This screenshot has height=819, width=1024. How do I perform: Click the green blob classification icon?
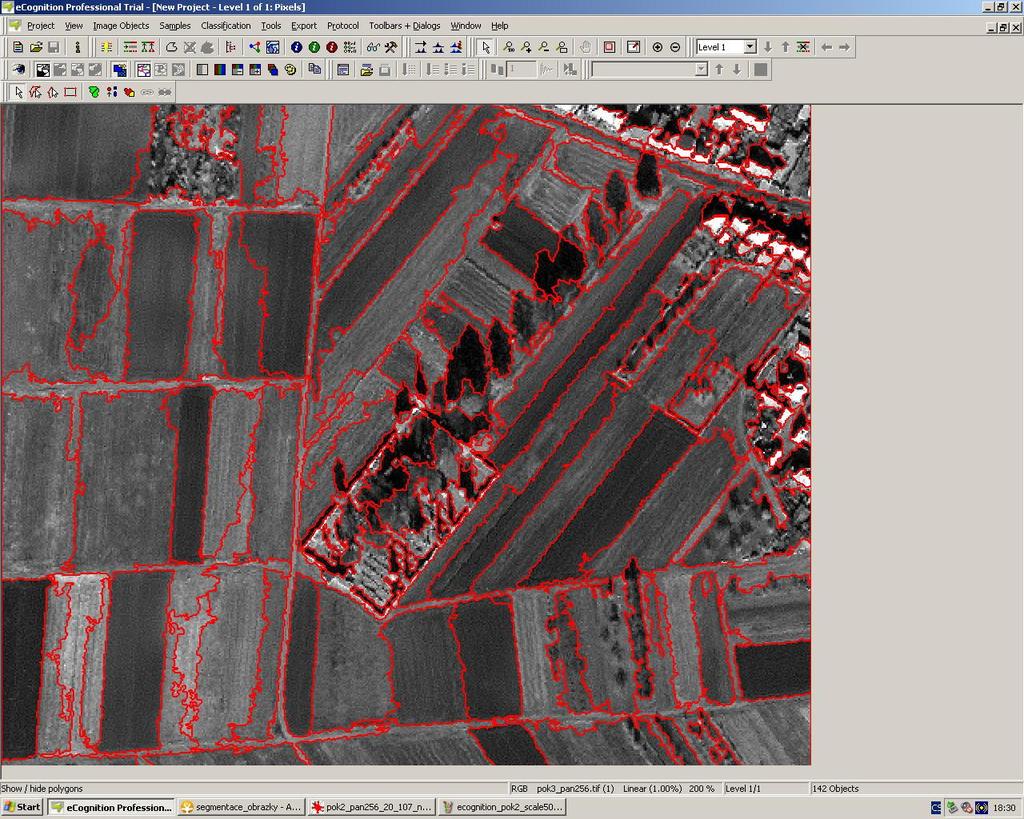(94, 92)
